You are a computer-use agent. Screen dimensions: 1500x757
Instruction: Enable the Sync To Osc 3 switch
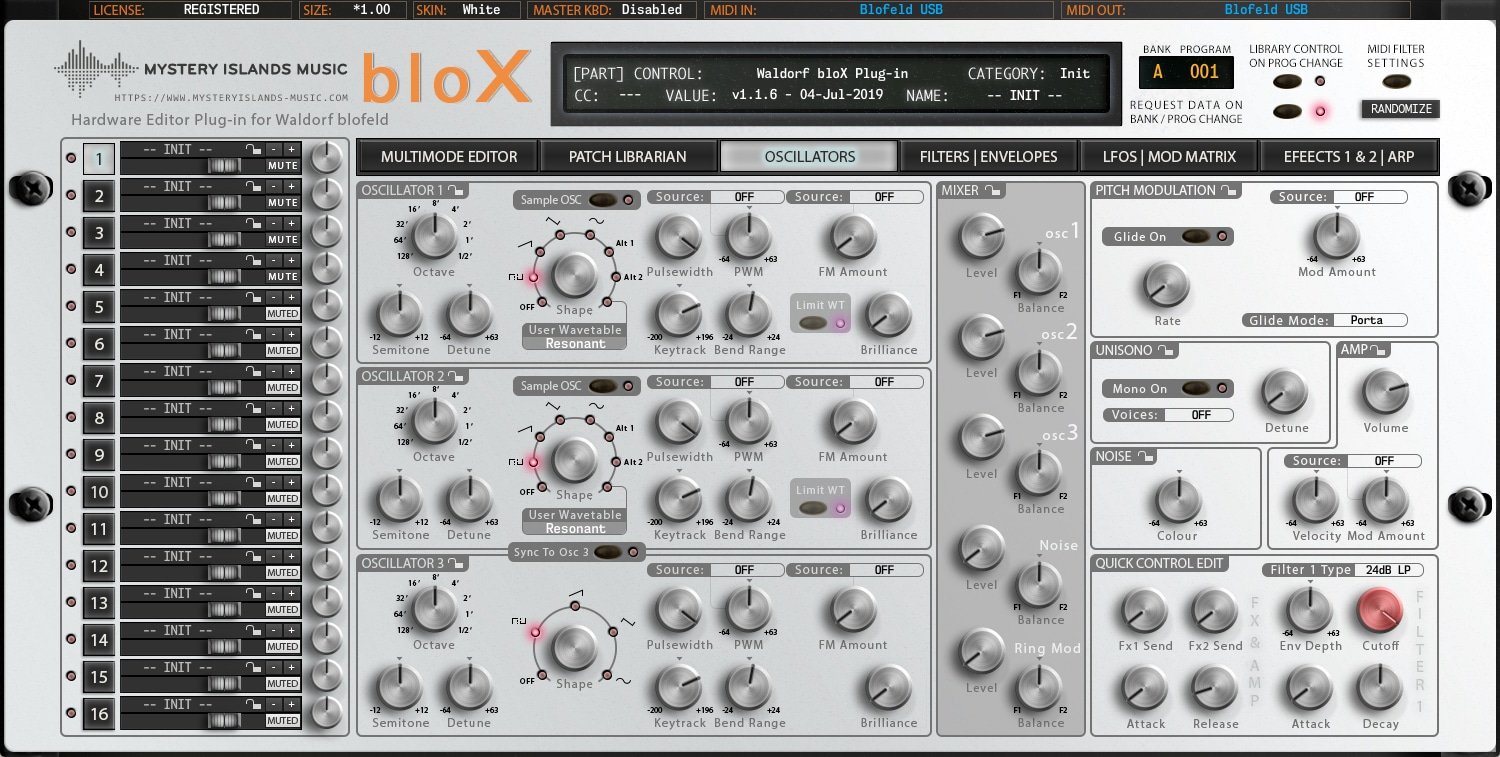click(x=607, y=552)
